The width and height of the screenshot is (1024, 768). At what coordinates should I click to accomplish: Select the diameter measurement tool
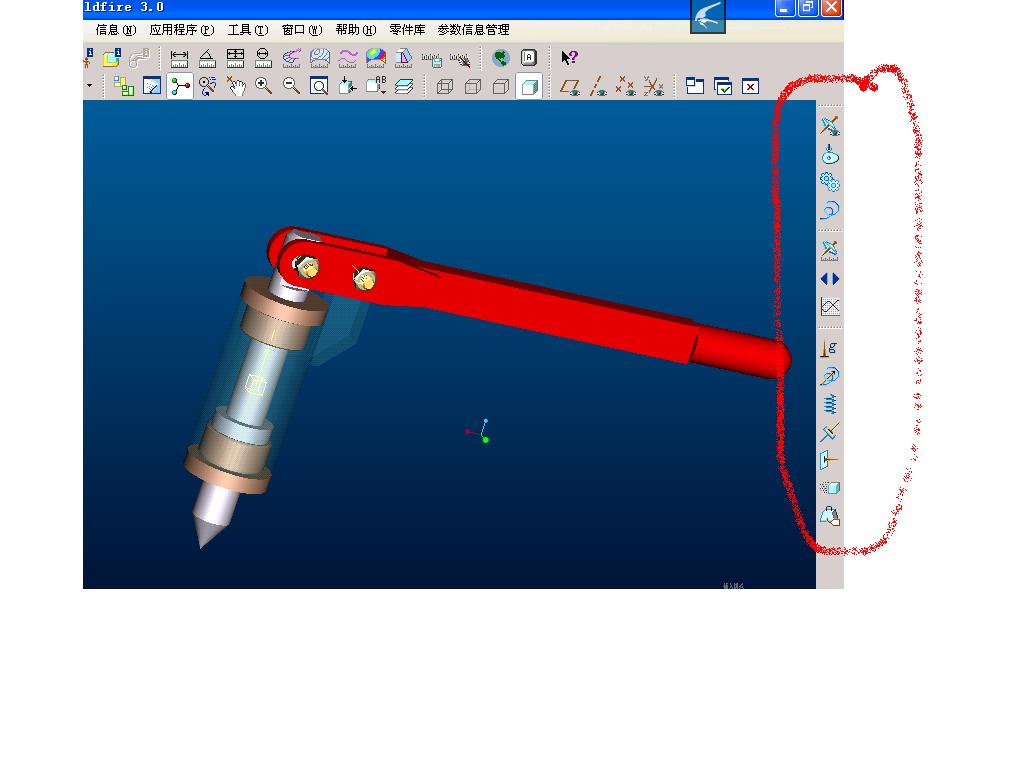coord(263,58)
